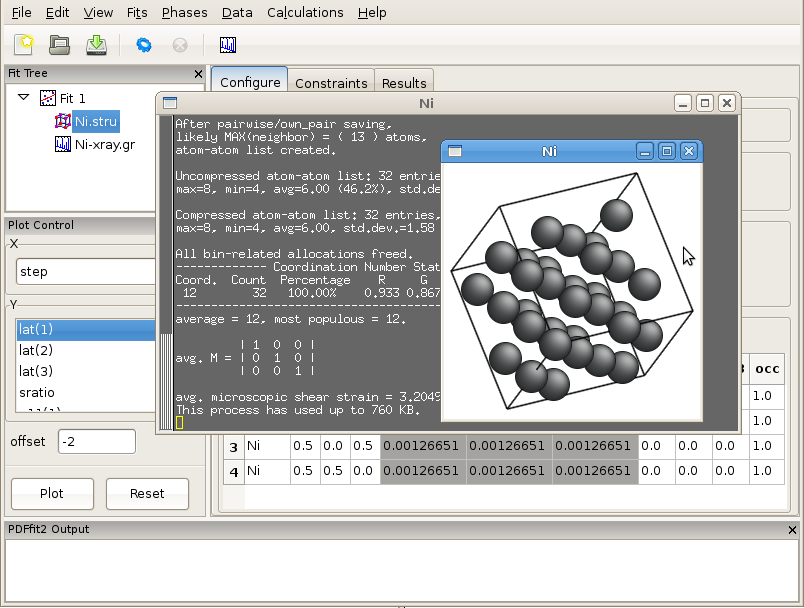This screenshot has height=608, width=804.
Task: Click window menu icon of Ni terminal window
Action: [170, 103]
